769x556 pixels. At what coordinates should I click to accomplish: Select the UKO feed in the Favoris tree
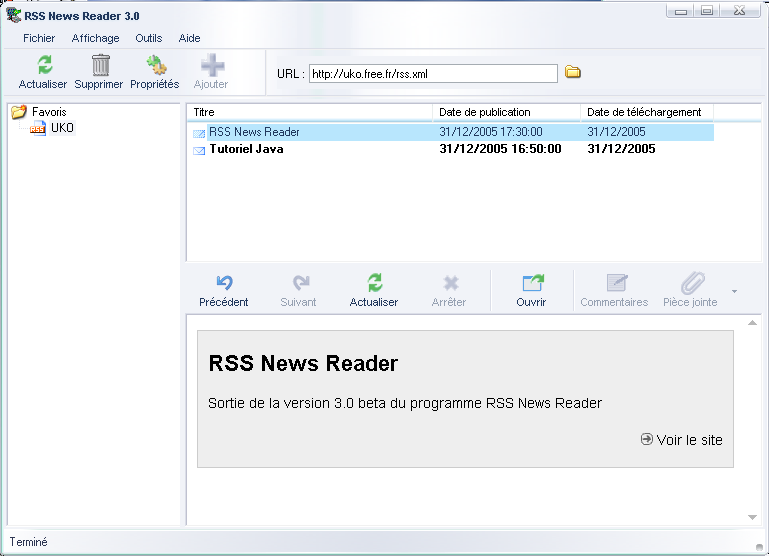point(62,128)
